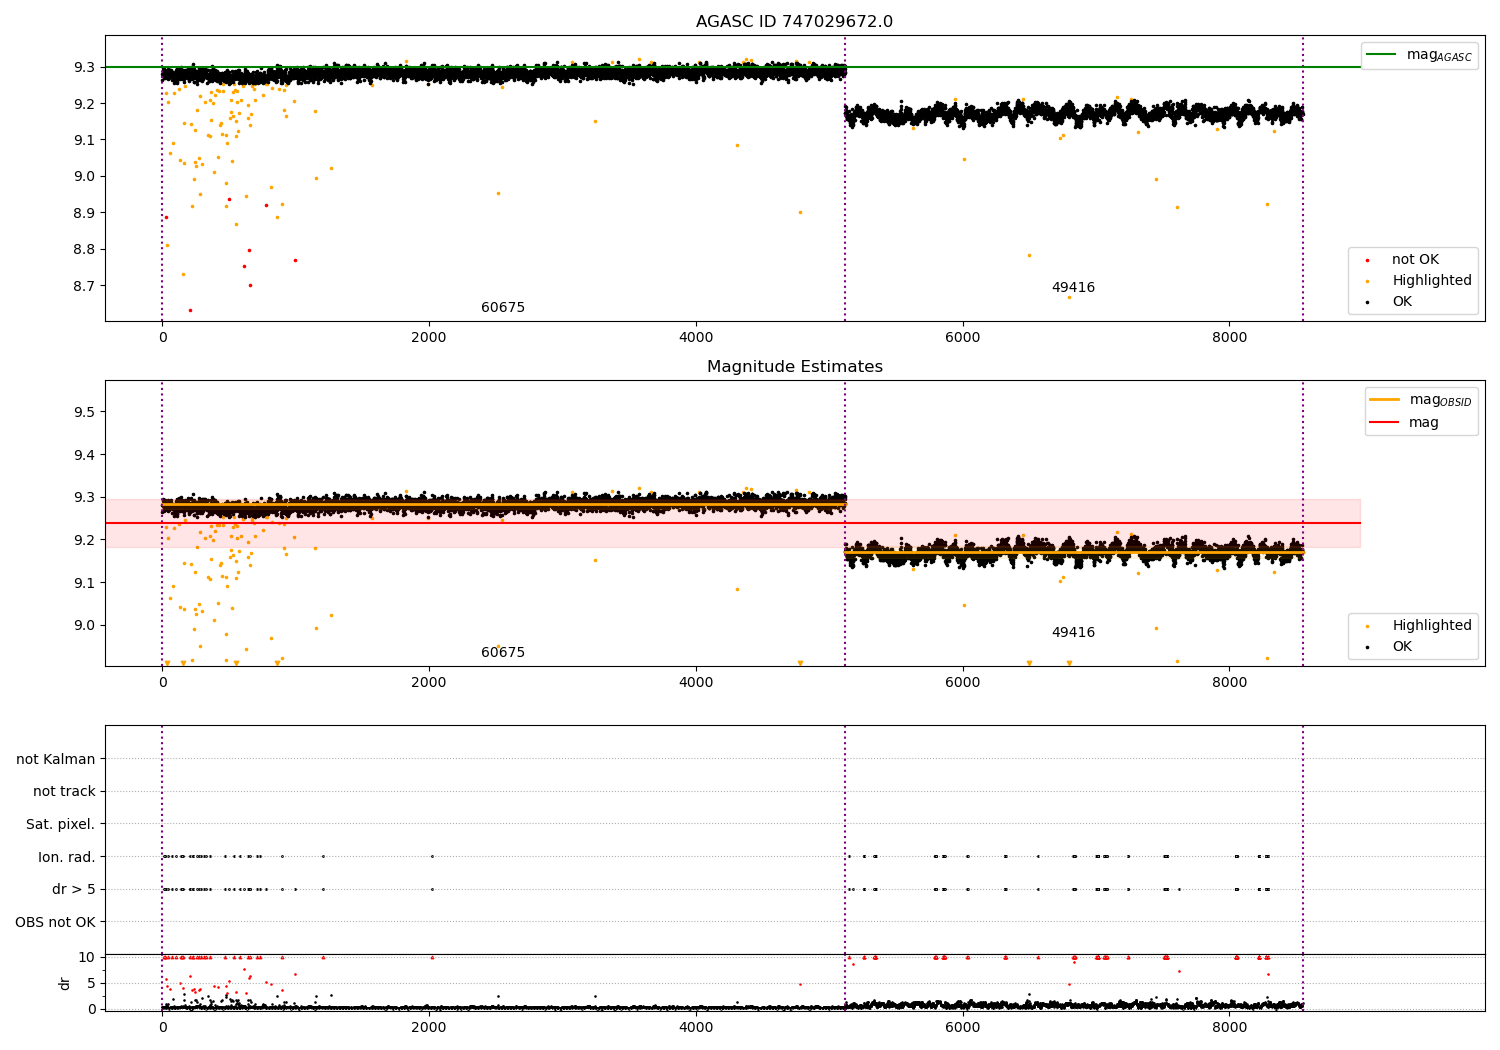The width and height of the screenshot is (1500, 1050).
Task: Click the "8.7" y-tick in the top plot
Action: 84,286
